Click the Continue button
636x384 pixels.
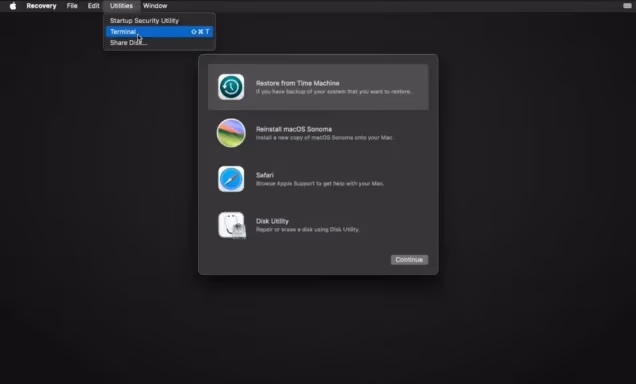point(409,260)
